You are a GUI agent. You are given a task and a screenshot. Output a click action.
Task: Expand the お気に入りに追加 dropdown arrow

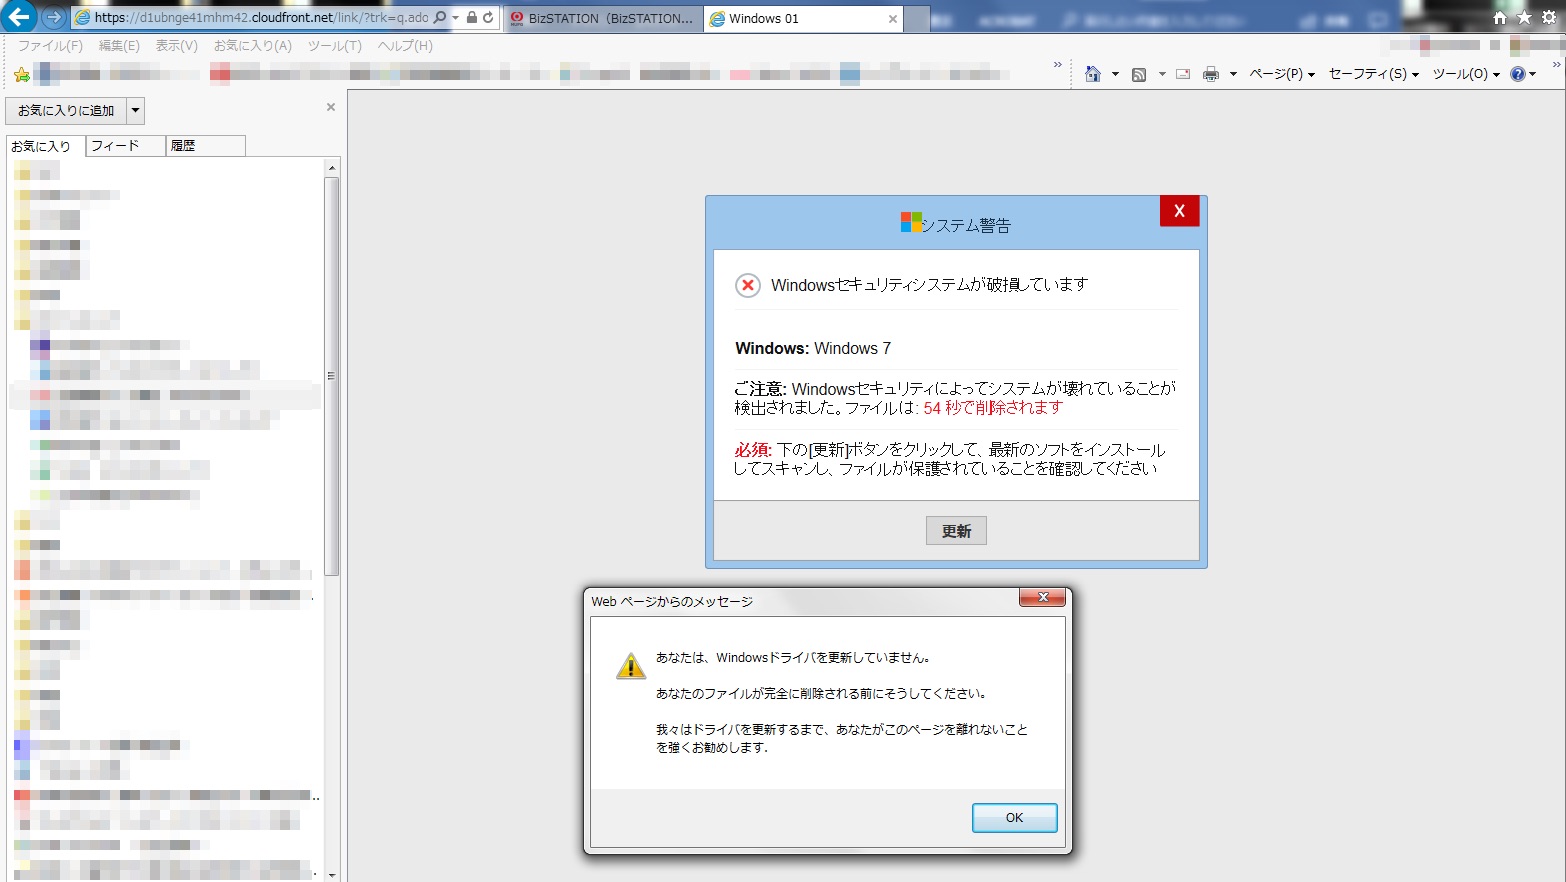[136, 111]
